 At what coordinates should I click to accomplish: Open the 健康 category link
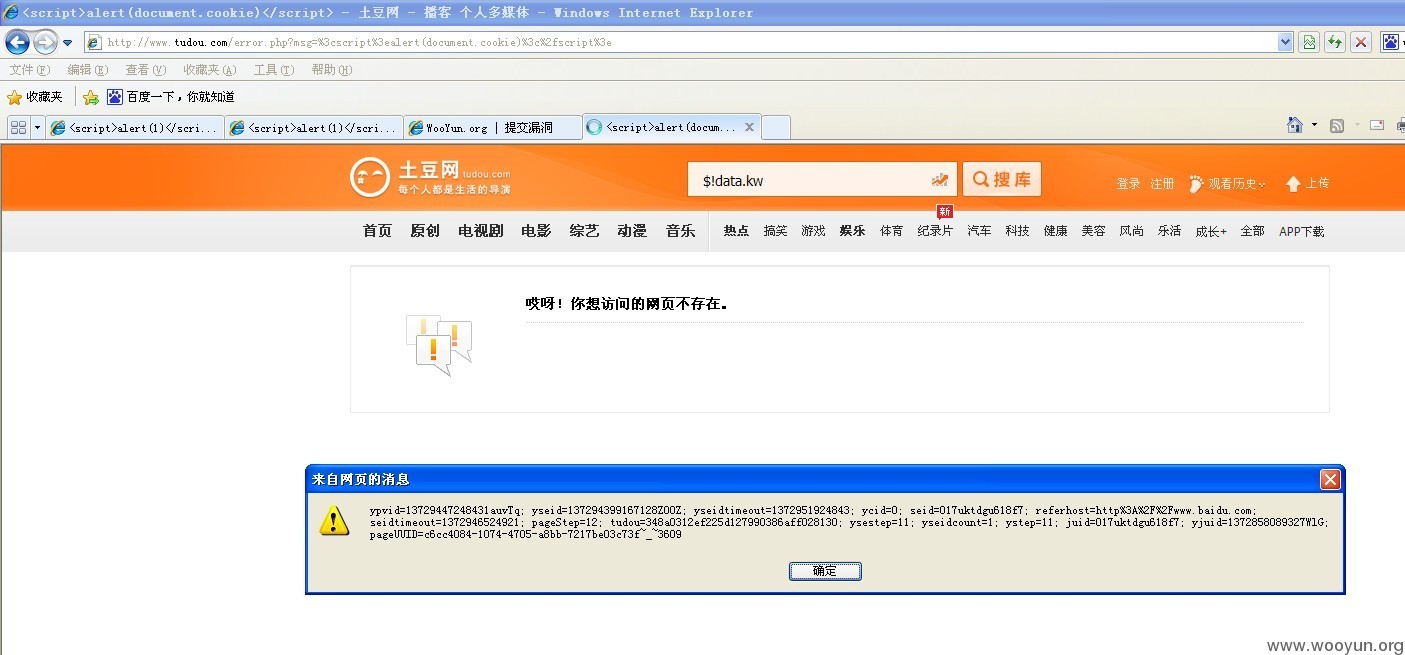pyautogui.click(x=1055, y=231)
